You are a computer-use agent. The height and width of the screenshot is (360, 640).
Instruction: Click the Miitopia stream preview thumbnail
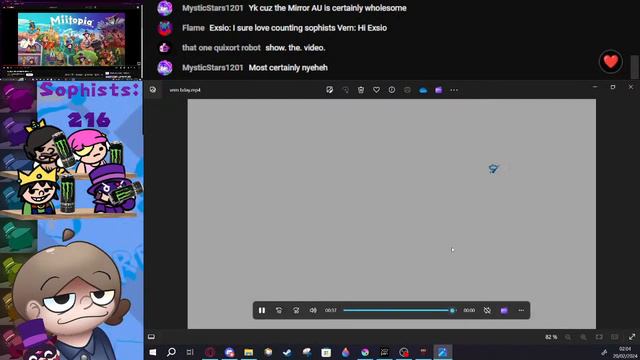point(71,39)
